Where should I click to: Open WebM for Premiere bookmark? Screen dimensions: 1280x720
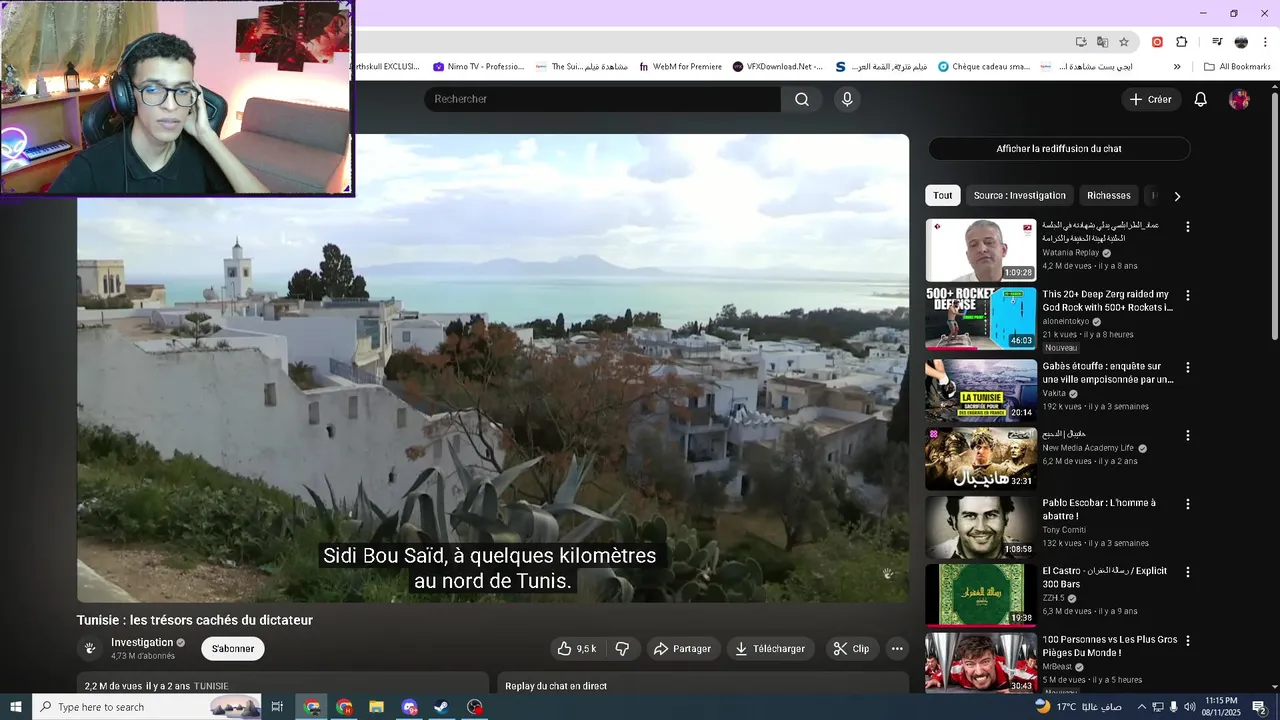[x=680, y=67]
